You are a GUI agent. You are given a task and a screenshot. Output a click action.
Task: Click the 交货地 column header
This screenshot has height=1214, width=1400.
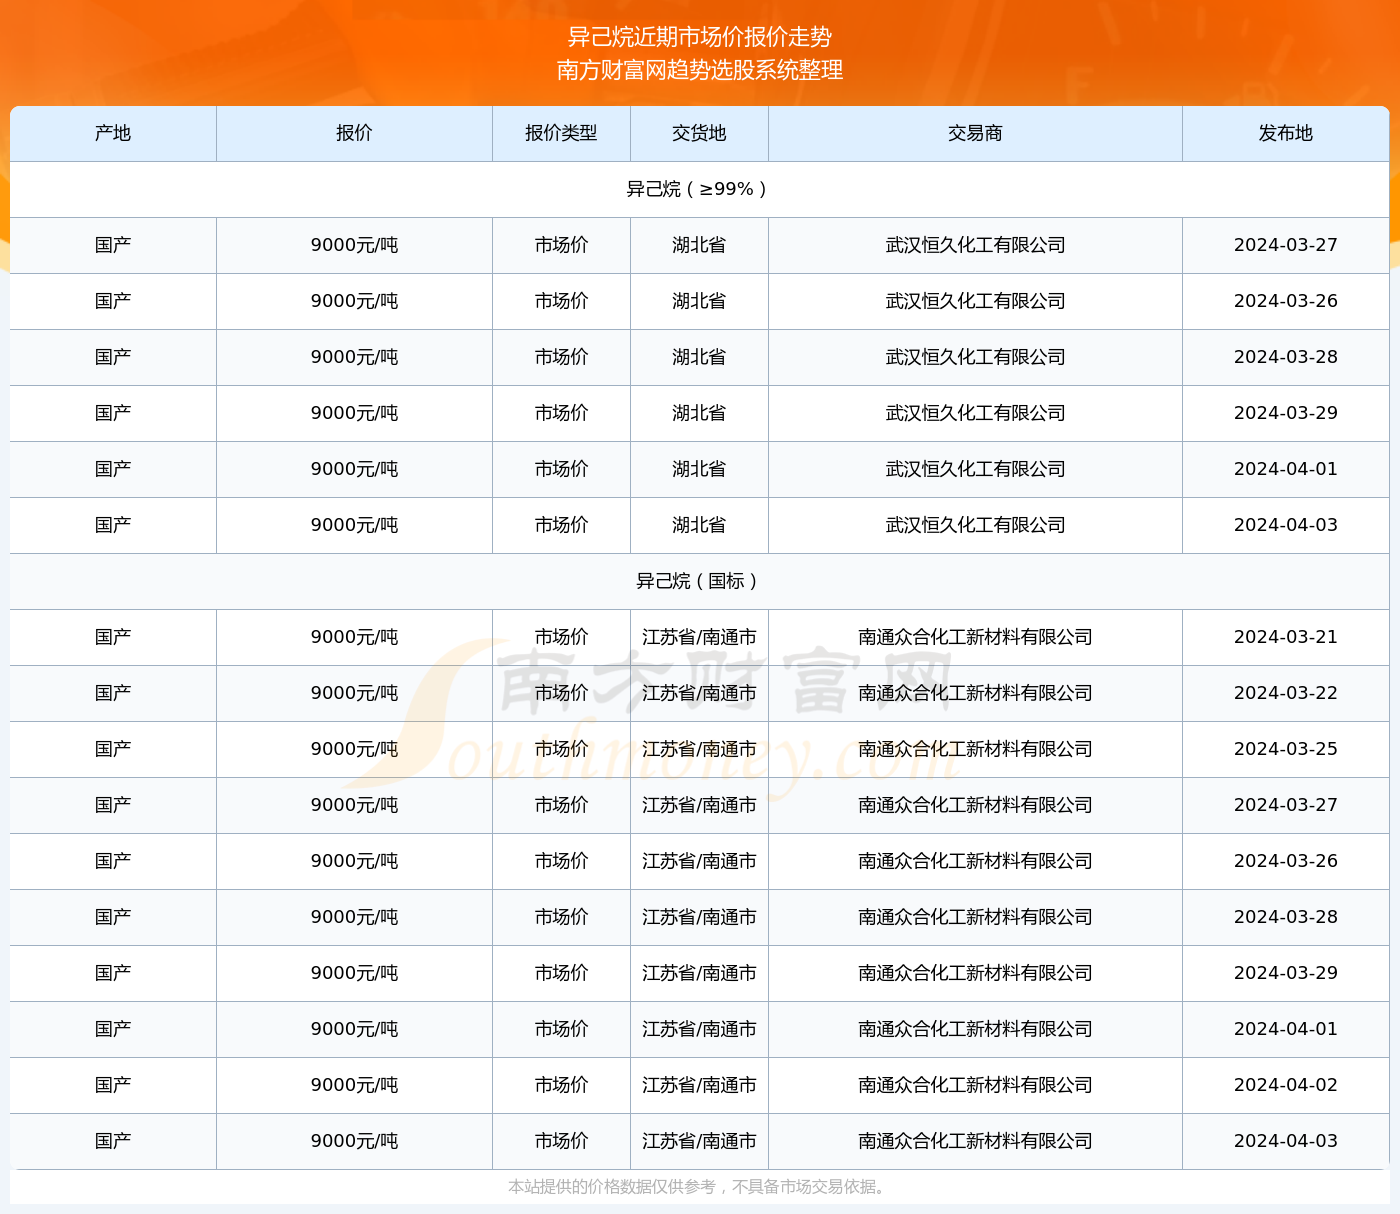click(699, 133)
